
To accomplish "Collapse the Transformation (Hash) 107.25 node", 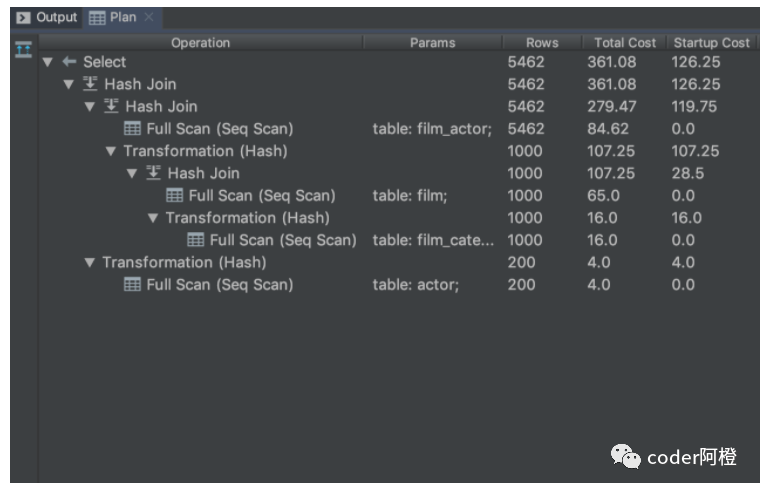I will 111,151.
